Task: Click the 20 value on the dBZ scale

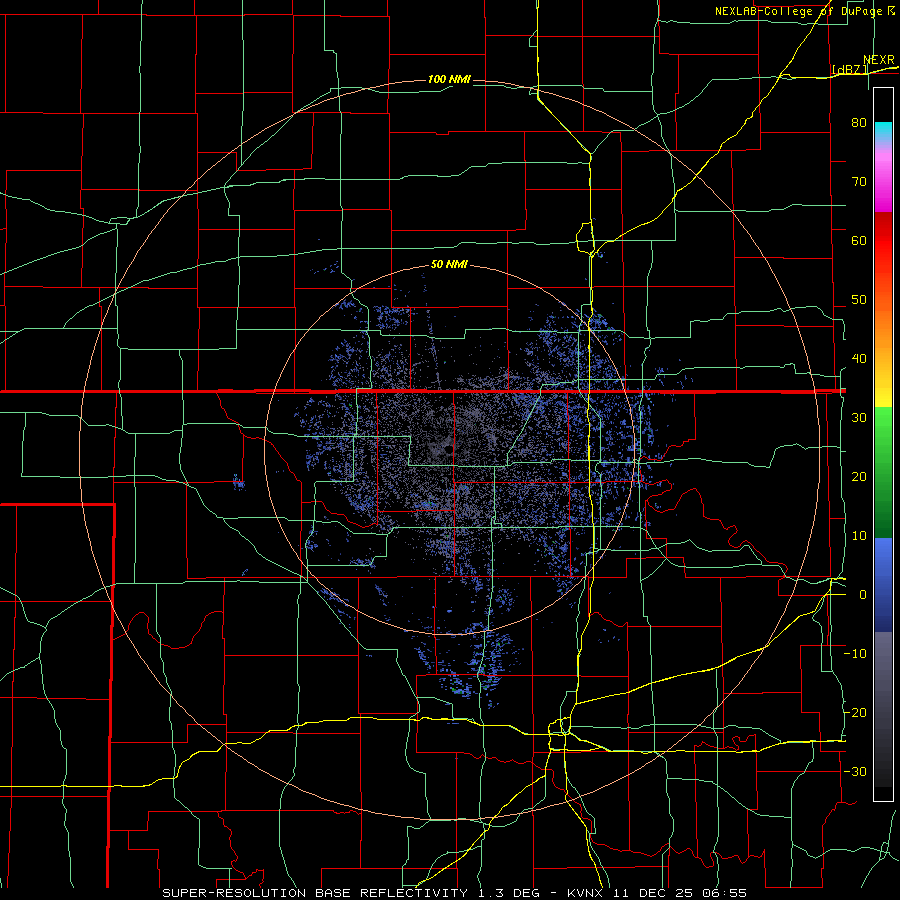Action: (x=859, y=477)
